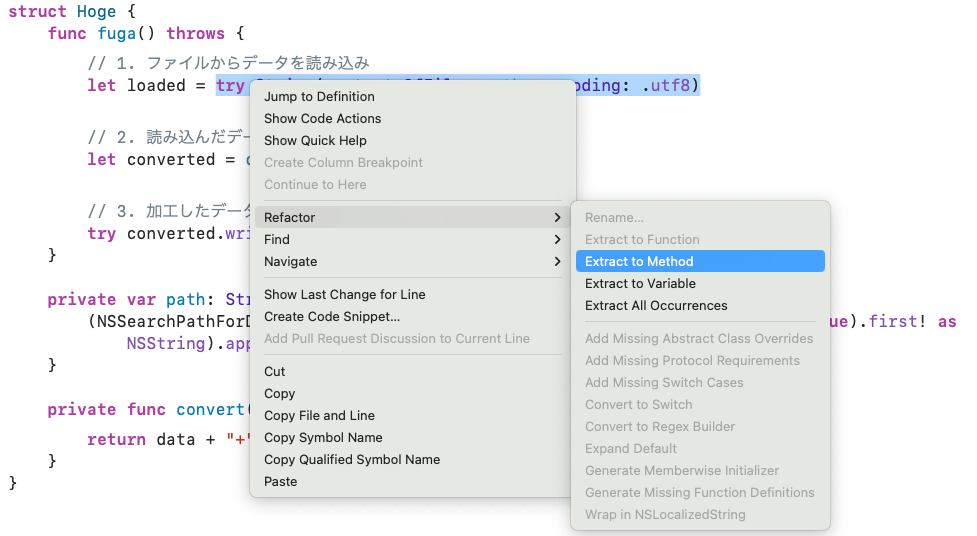Click 'private func convert' declaration
This screenshot has height=536, width=977.
point(146,409)
